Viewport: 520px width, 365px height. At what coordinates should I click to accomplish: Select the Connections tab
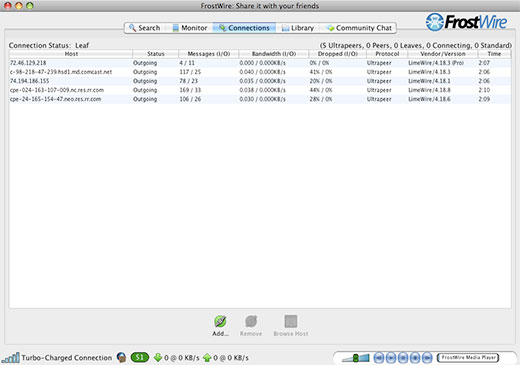pos(244,28)
